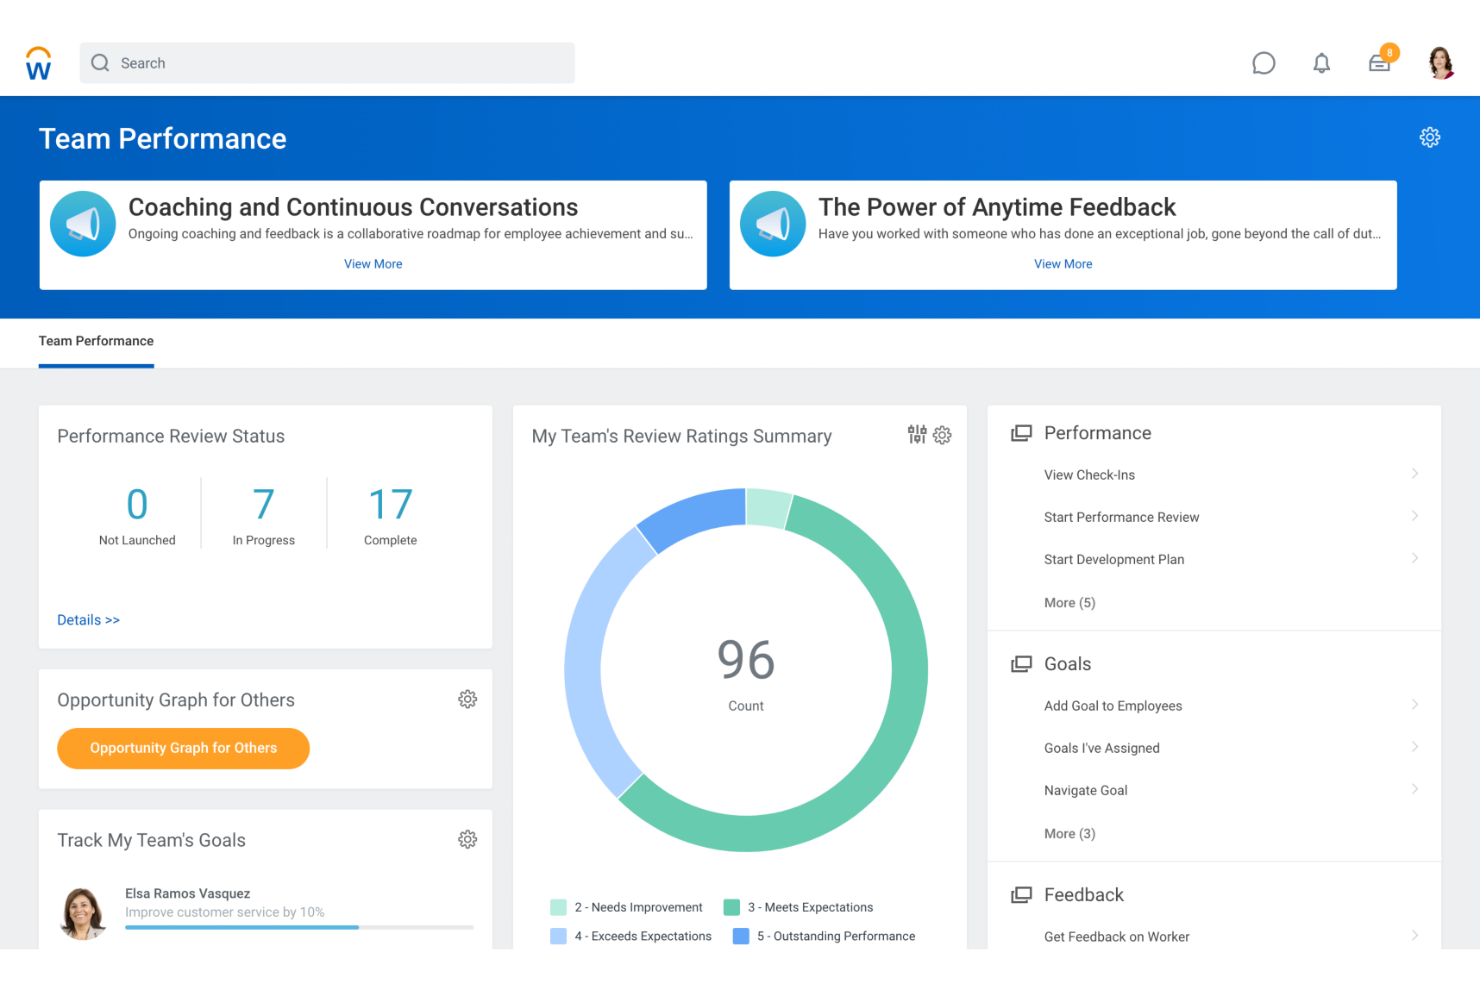The width and height of the screenshot is (1480, 987).
Task: Expand View Check-Ins chevron
Action: click(x=1415, y=474)
